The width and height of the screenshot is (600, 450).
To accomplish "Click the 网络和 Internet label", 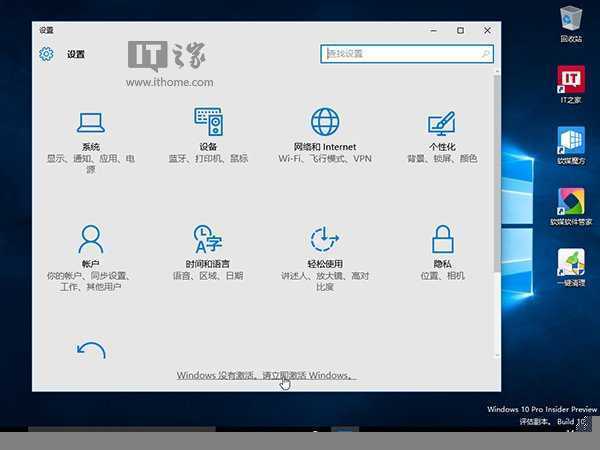I will click(325, 147).
